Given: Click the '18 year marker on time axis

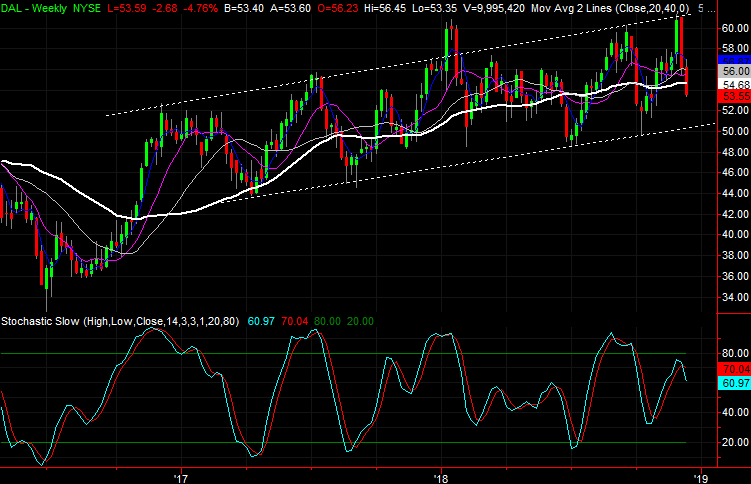Looking at the screenshot, I should point(442,476).
